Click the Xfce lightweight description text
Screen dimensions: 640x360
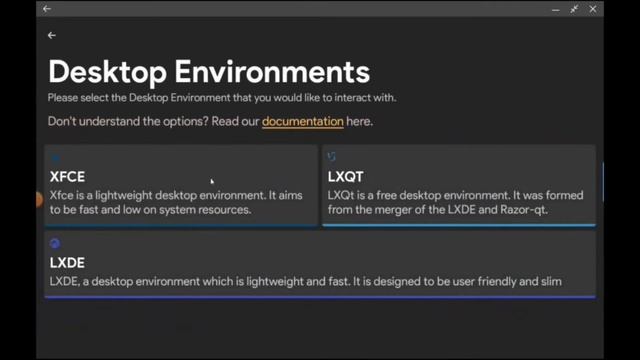(x=176, y=202)
